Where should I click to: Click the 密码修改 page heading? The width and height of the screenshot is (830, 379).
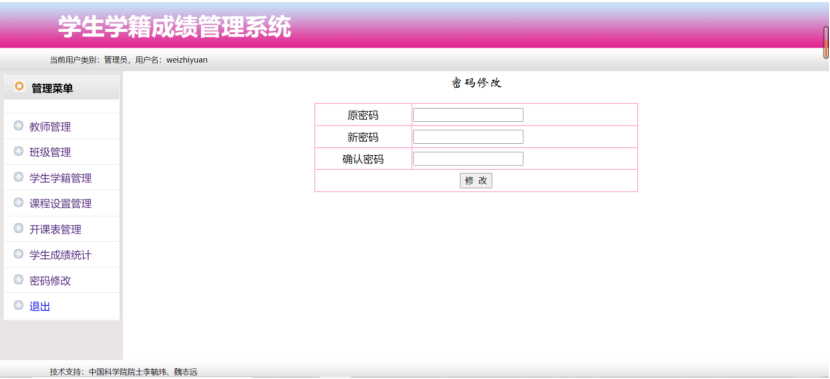click(476, 83)
